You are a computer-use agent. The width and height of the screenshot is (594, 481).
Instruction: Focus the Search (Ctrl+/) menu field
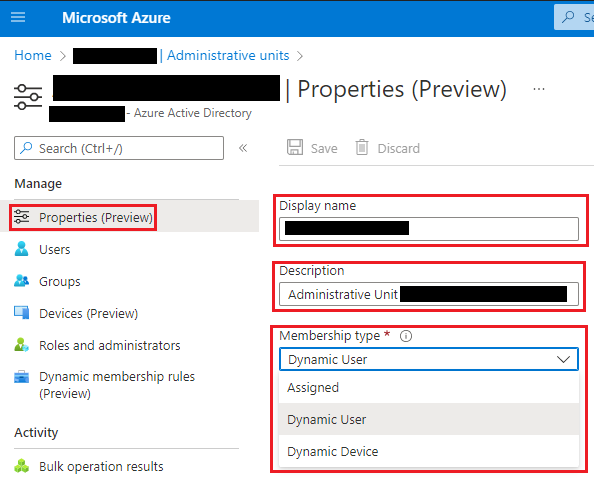[x=119, y=148]
